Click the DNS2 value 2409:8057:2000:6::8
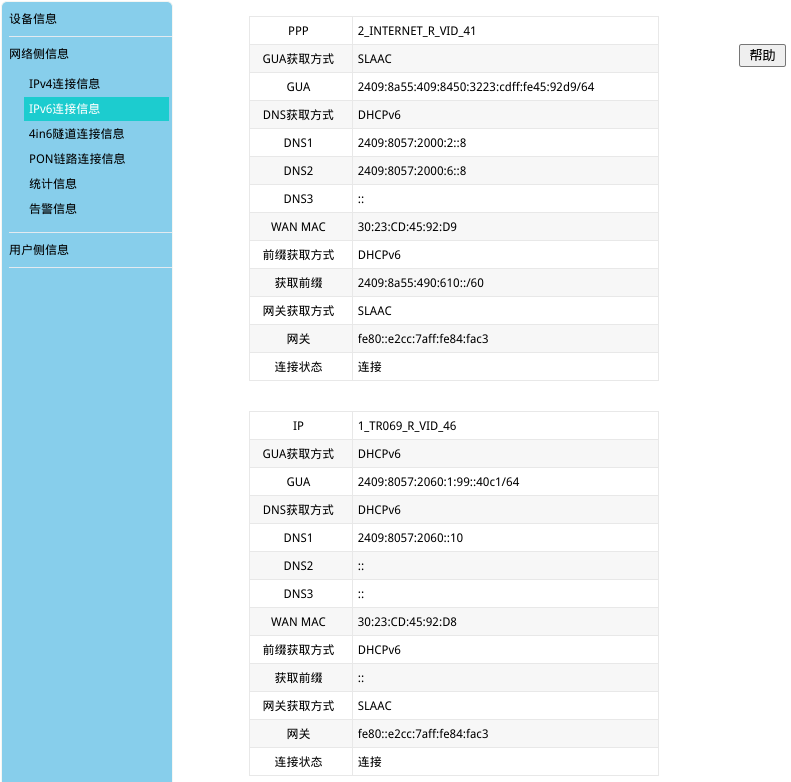This screenshot has height=782, width=791. tap(411, 171)
